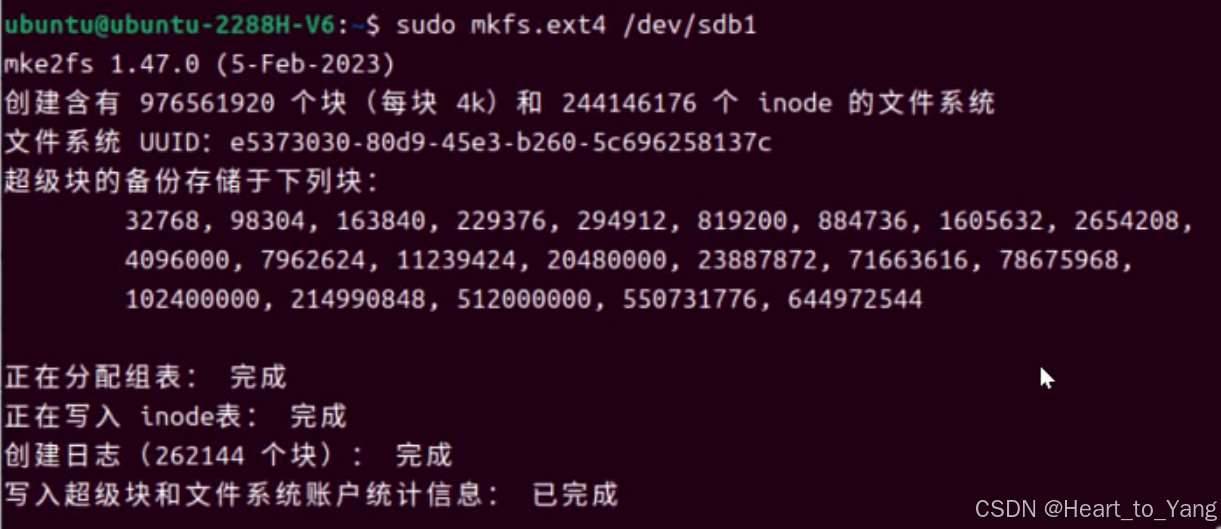The height and width of the screenshot is (529, 1221).
Task: Click backup block number 4096000
Action: 183,260
